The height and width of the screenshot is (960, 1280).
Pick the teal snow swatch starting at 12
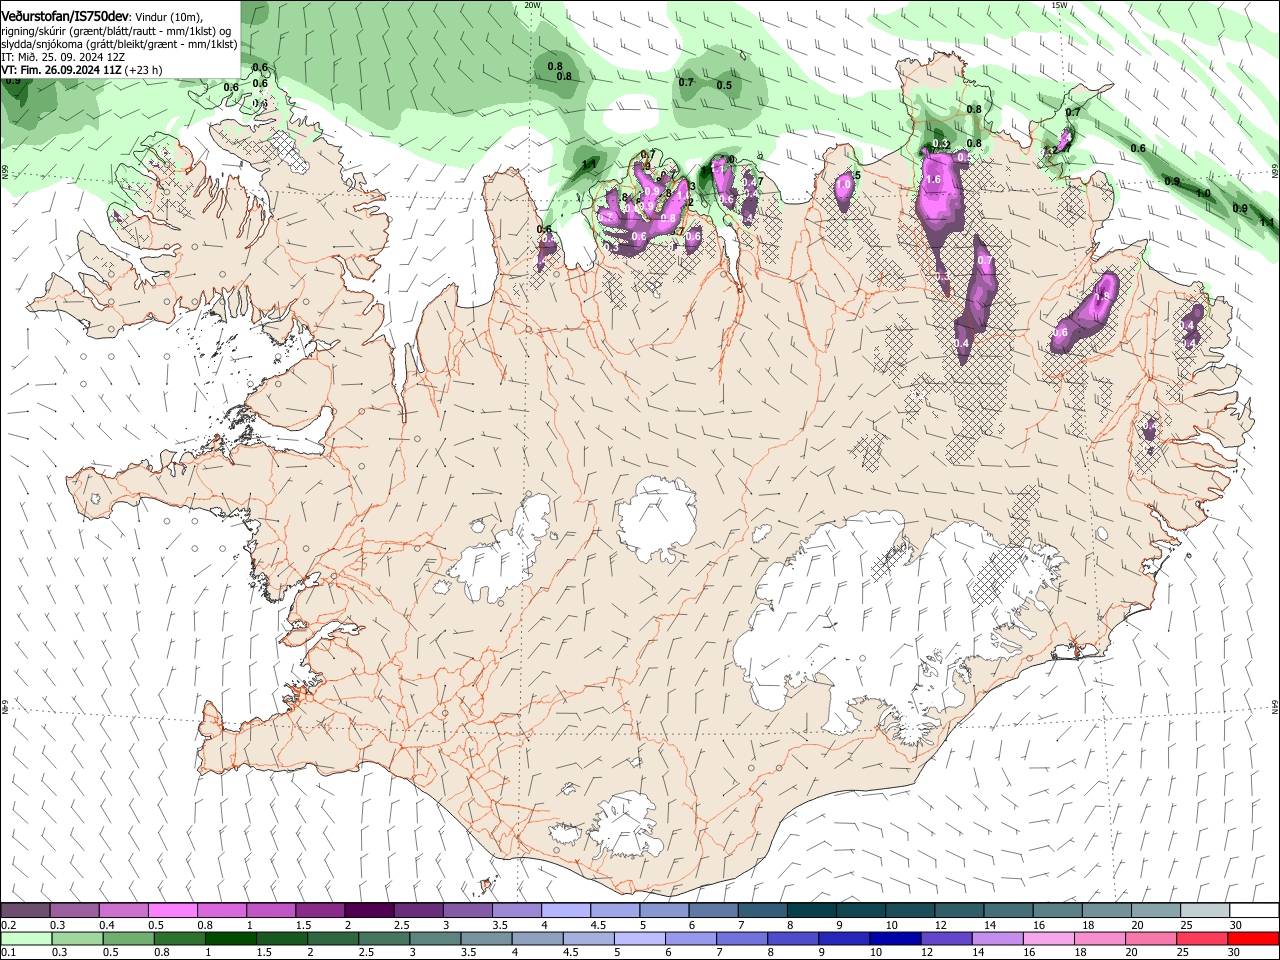pos(959,910)
